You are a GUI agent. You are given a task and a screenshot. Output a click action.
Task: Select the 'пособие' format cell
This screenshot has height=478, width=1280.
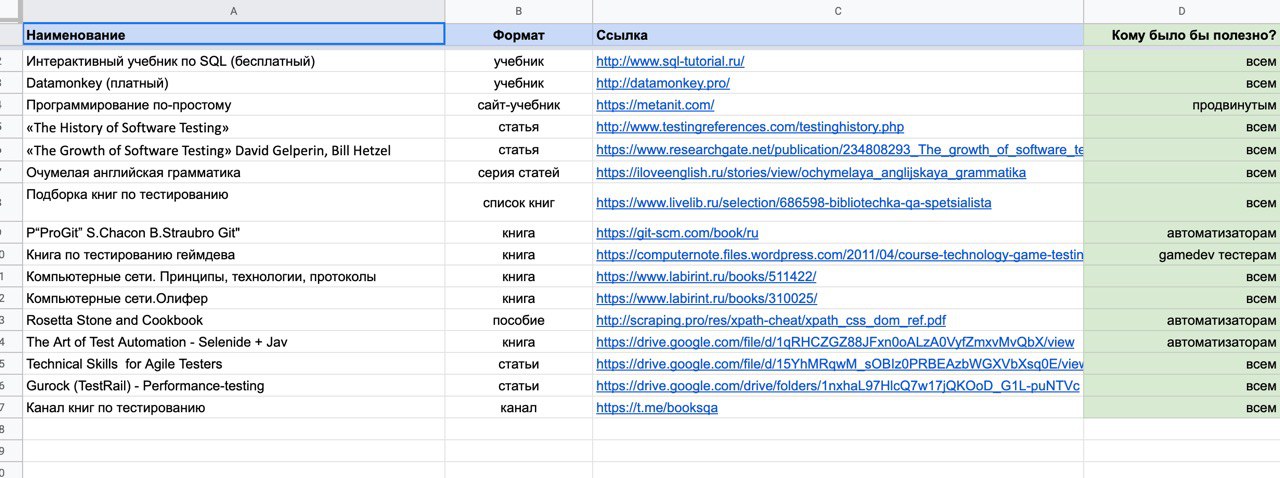519,320
